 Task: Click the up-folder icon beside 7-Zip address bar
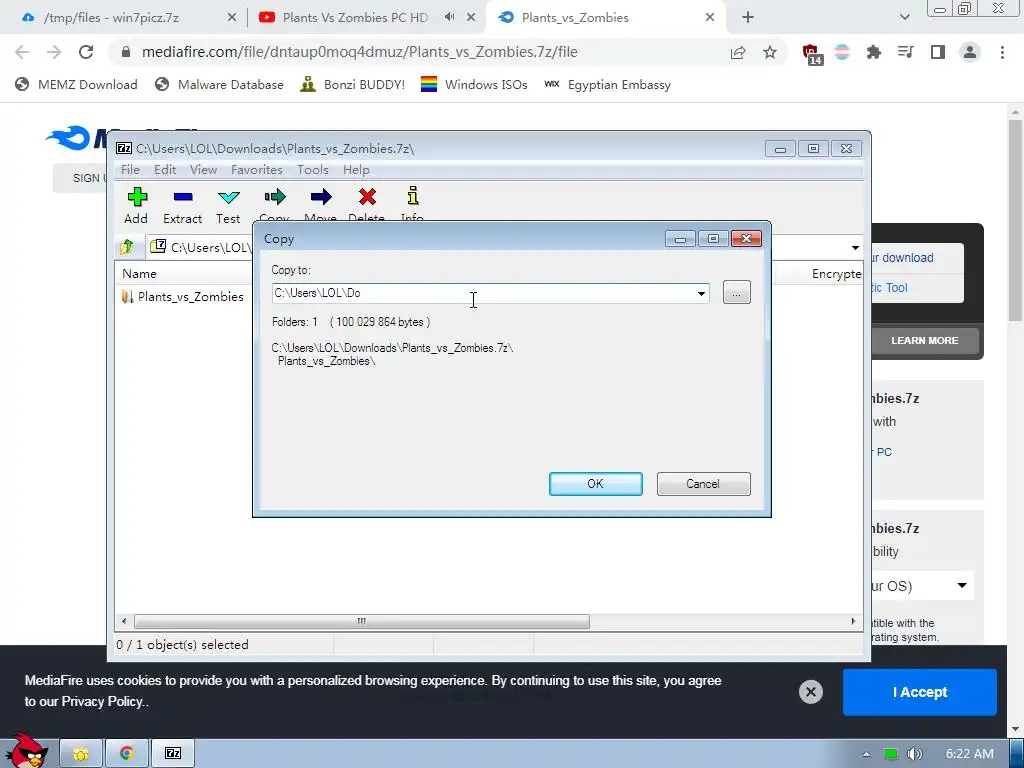pyautogui.click(x=127, y=247)
